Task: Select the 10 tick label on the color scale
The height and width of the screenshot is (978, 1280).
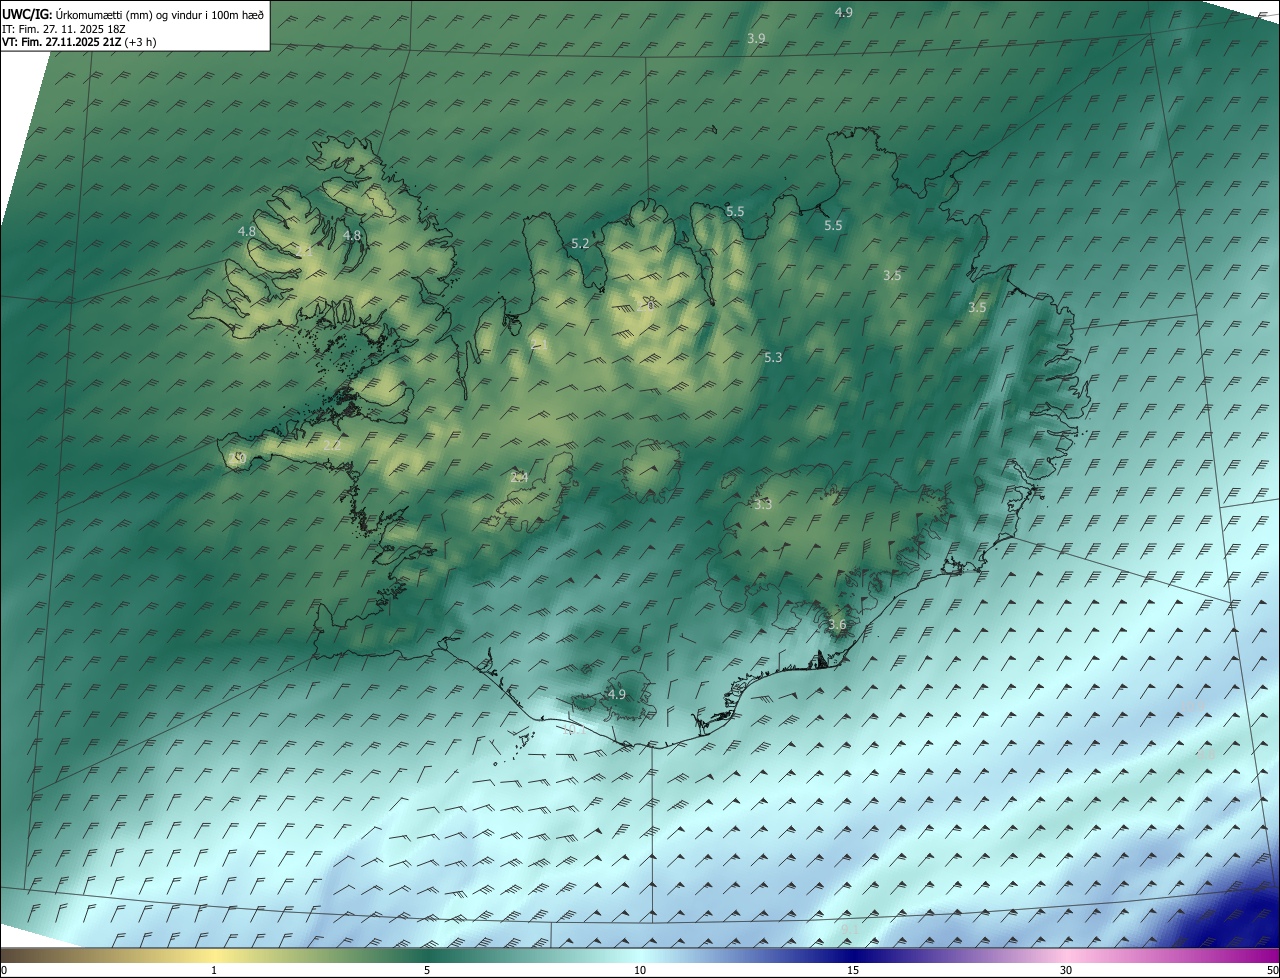Action: point(640,970)
